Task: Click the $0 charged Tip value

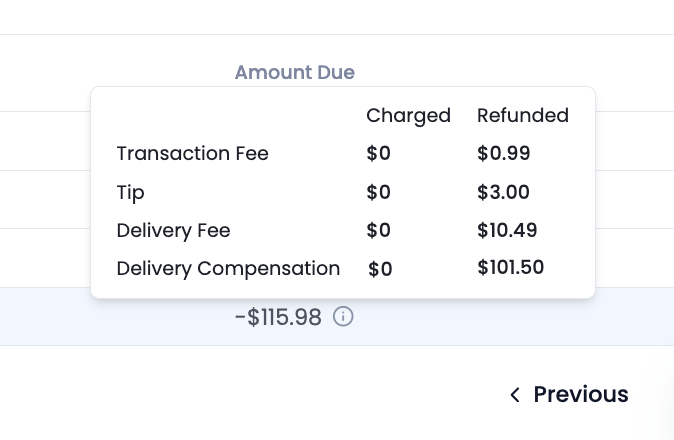Action: [x=379, y=192]
